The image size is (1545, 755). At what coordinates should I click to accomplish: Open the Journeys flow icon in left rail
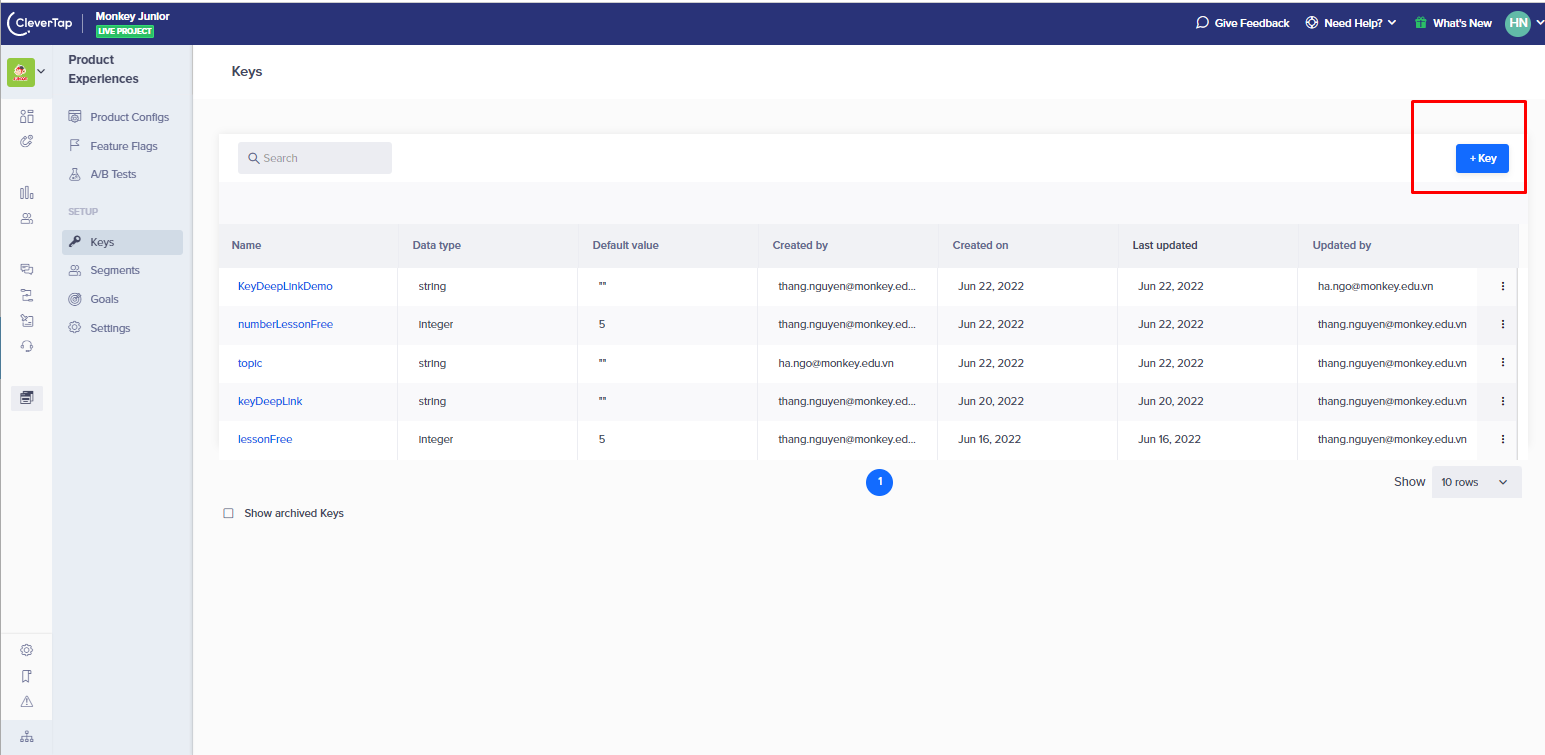click(x=27, y=295)
